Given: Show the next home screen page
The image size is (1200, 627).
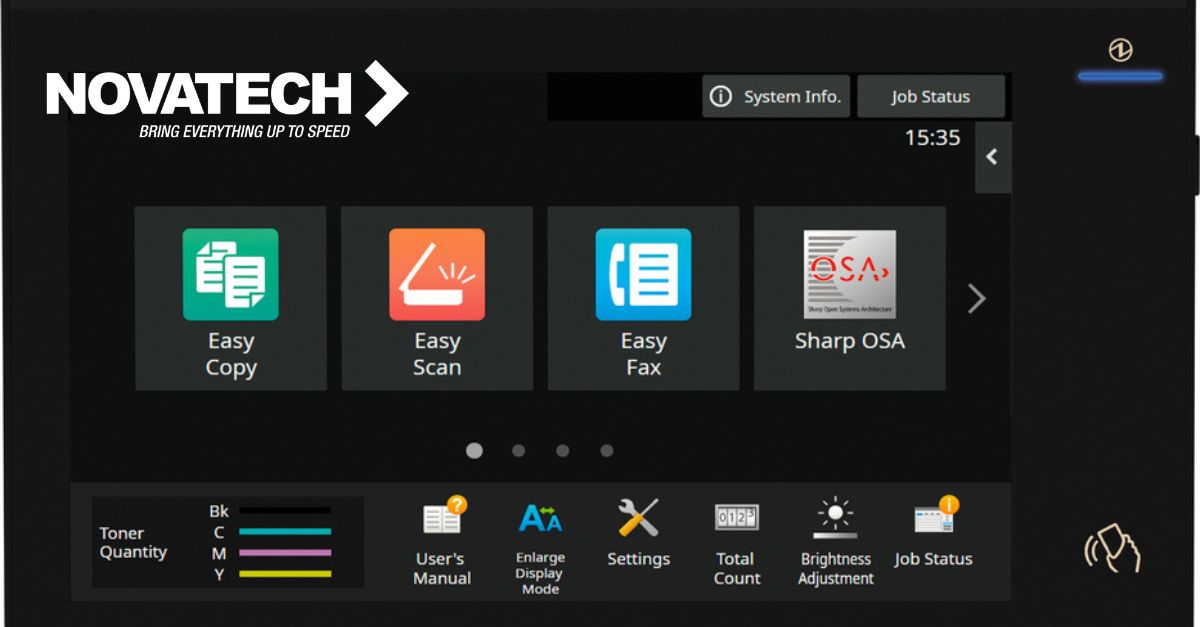Looking at the screenshot, I should point(975,298).
